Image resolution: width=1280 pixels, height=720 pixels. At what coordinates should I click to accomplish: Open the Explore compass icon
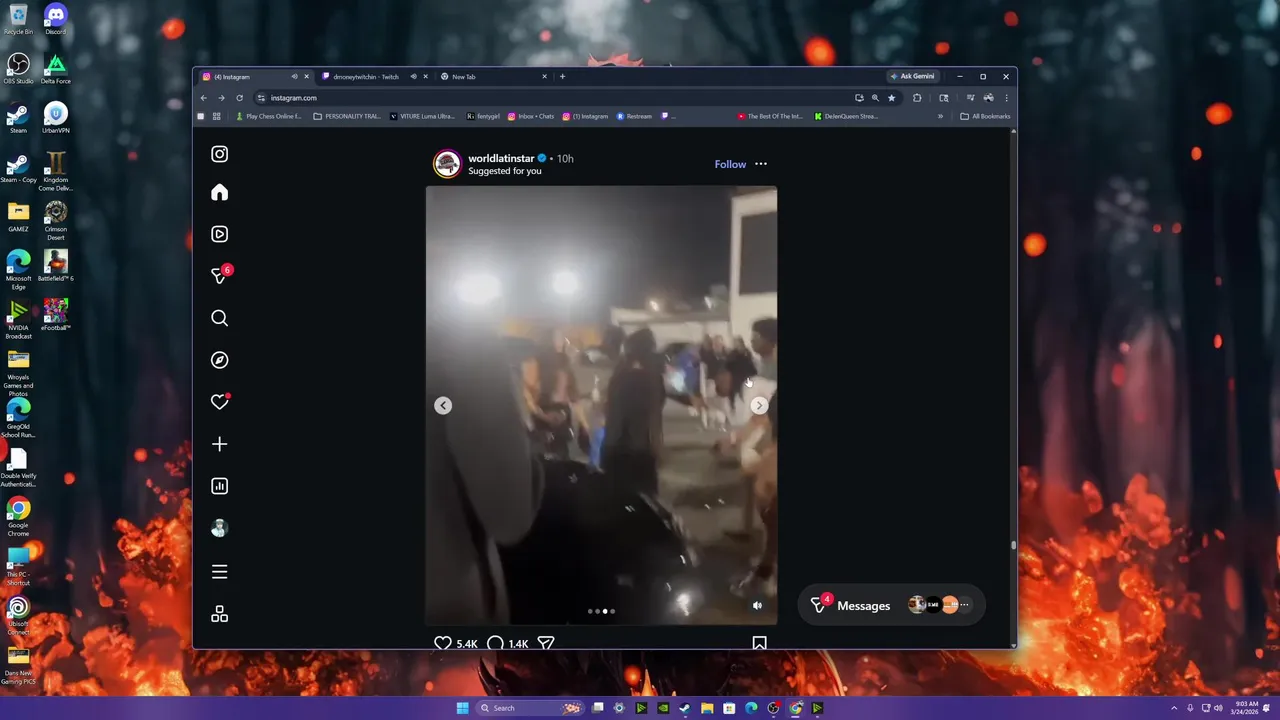tap(219, 360)
